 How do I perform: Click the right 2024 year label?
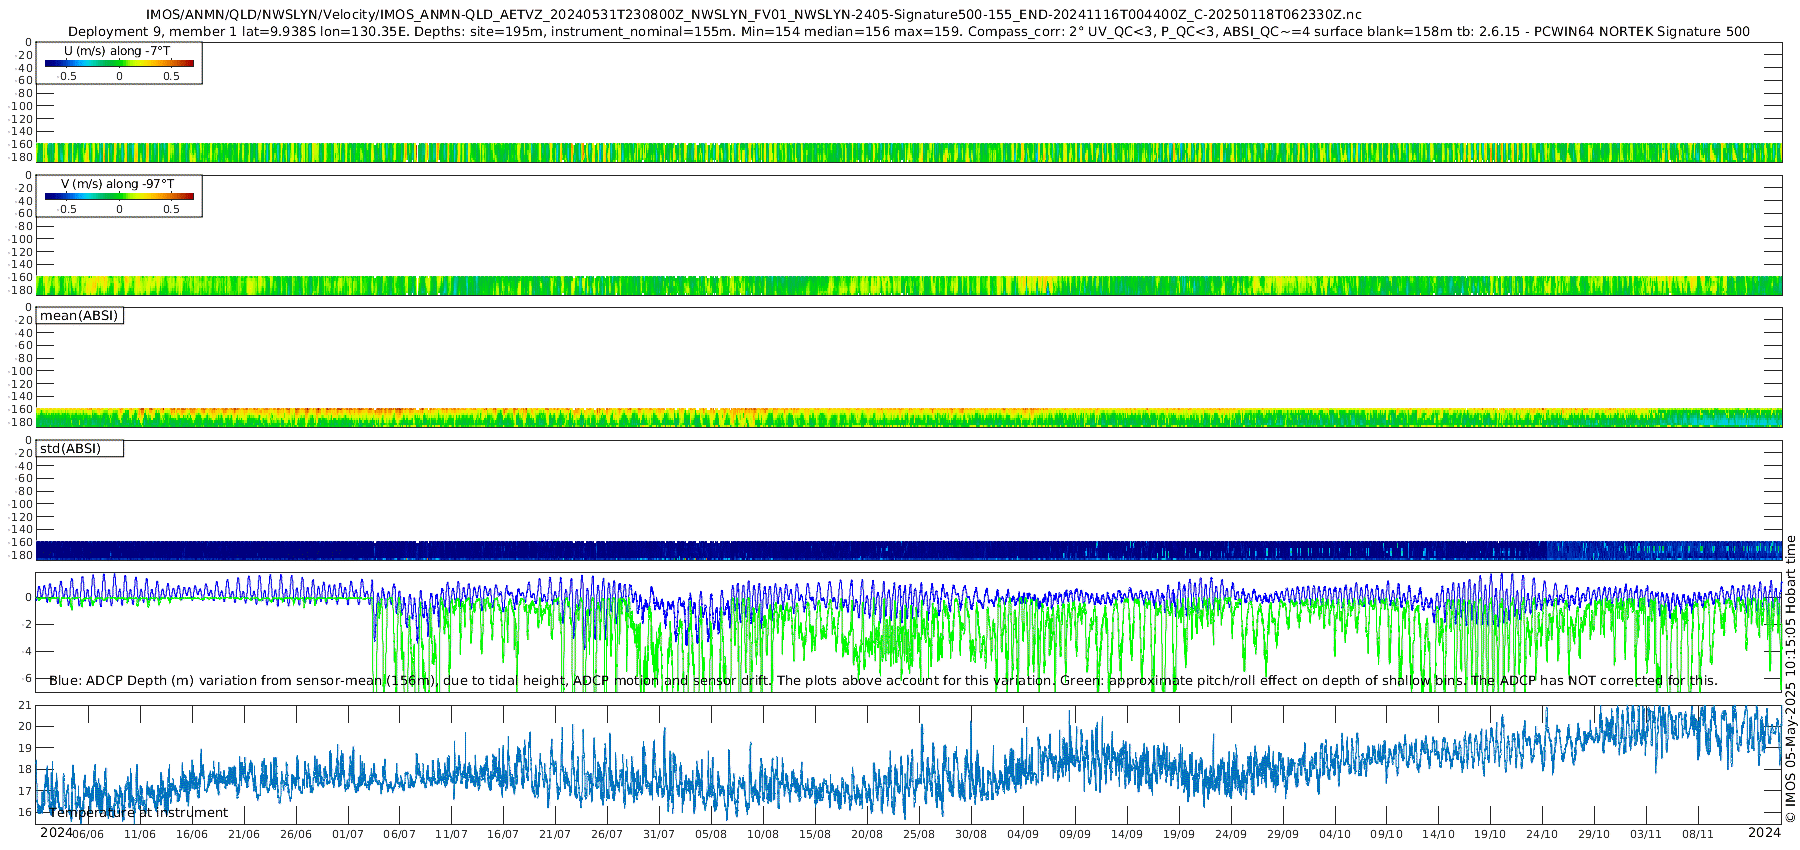pyautogui.click(x=1764, y=833)
